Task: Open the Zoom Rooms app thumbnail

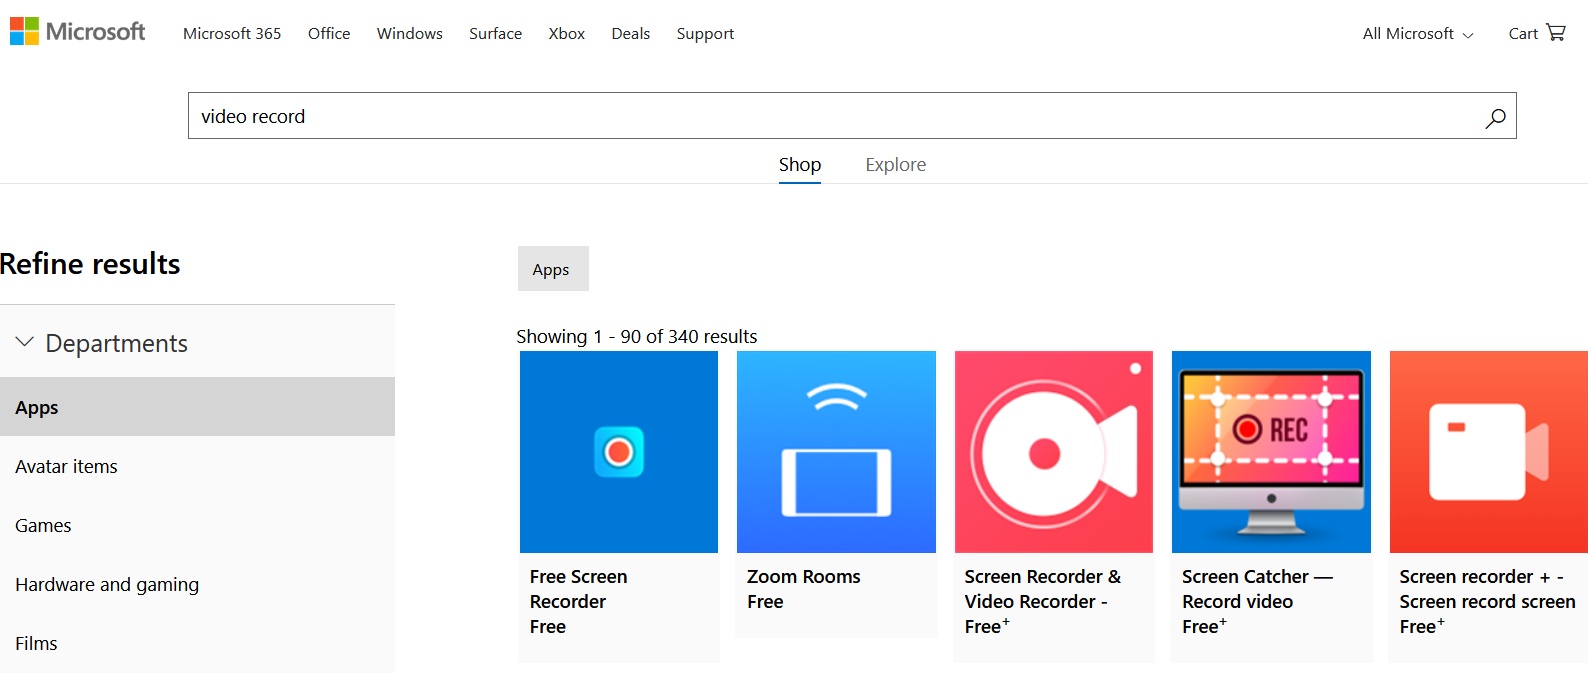Action: click(836, 452)
